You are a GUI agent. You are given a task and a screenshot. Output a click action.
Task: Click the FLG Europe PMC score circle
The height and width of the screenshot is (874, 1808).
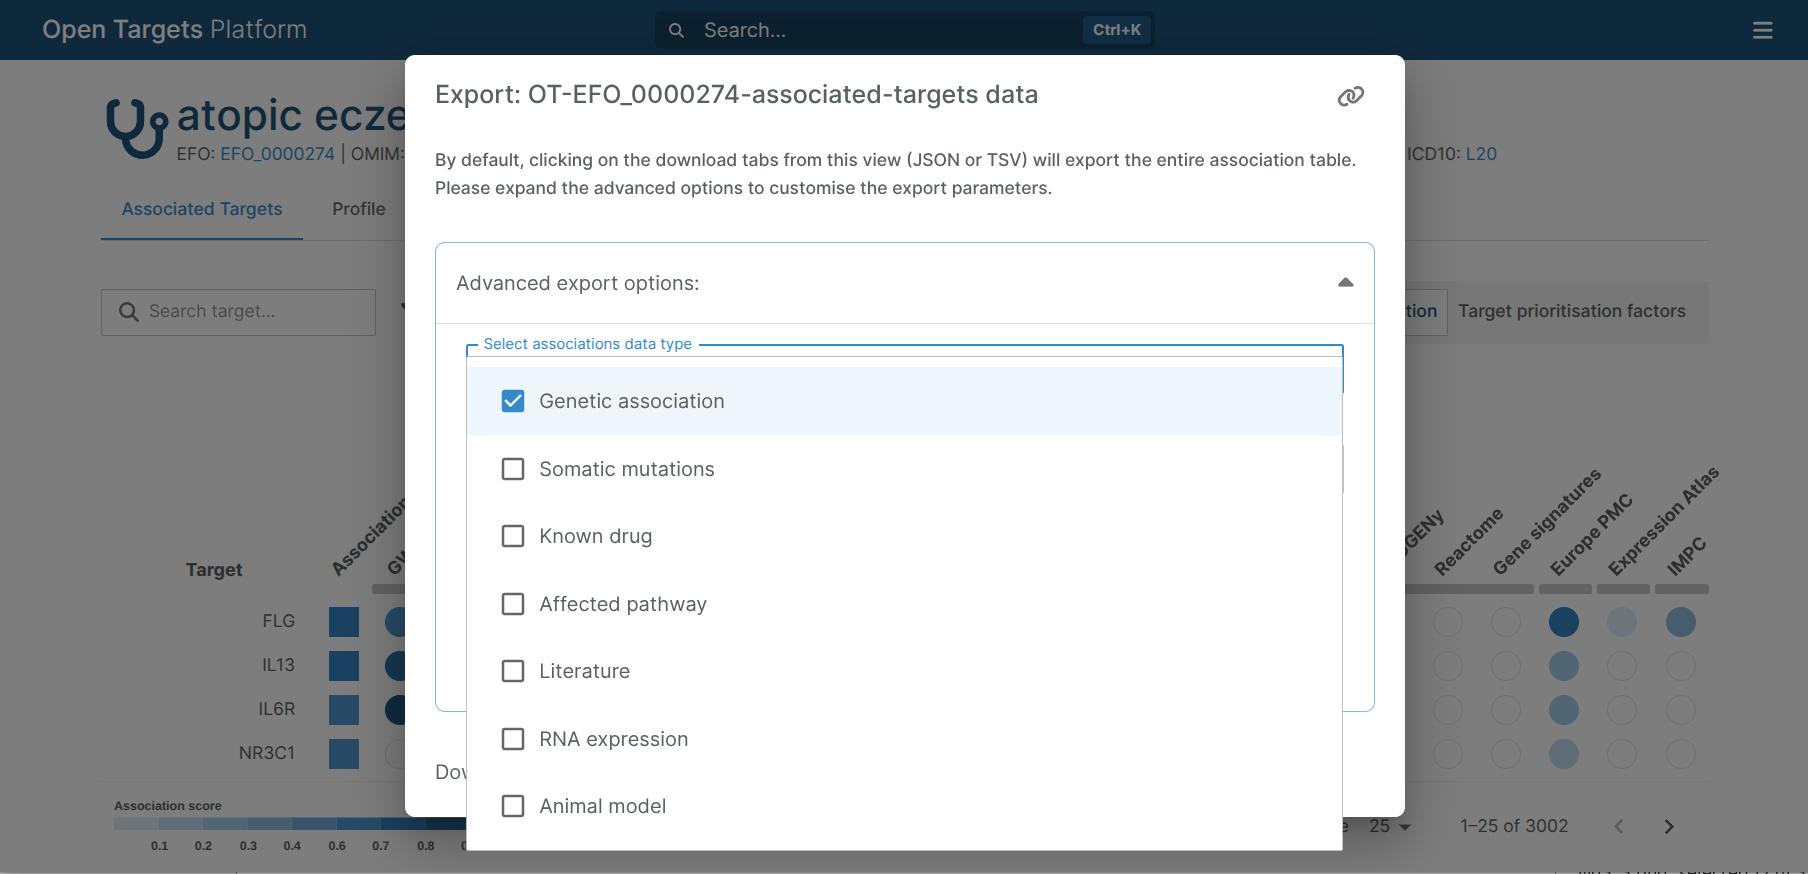[x=1563, y=622]
